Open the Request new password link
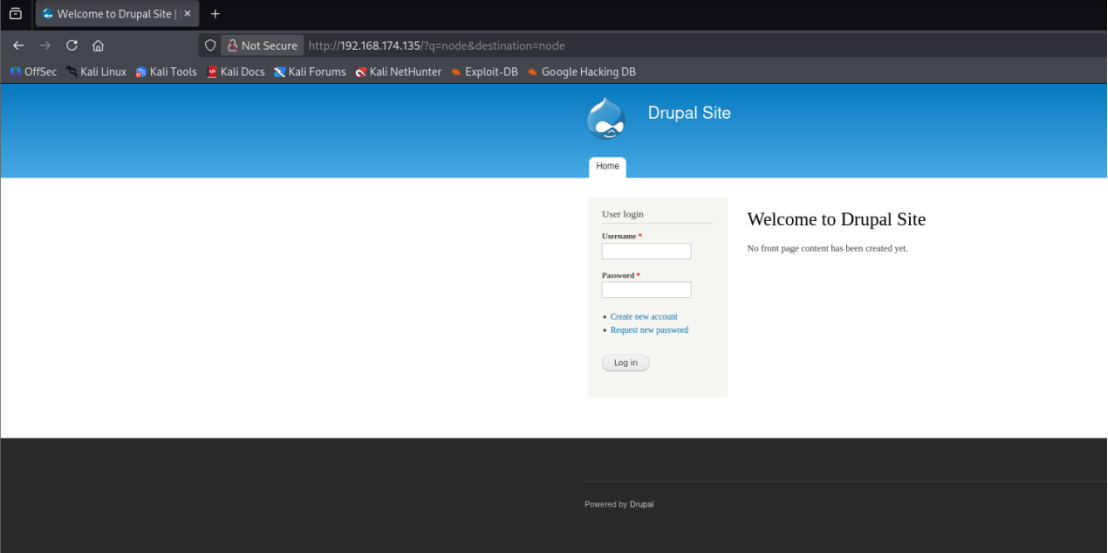This screenshot has width=1108, height=553. [x=649, y=330]
